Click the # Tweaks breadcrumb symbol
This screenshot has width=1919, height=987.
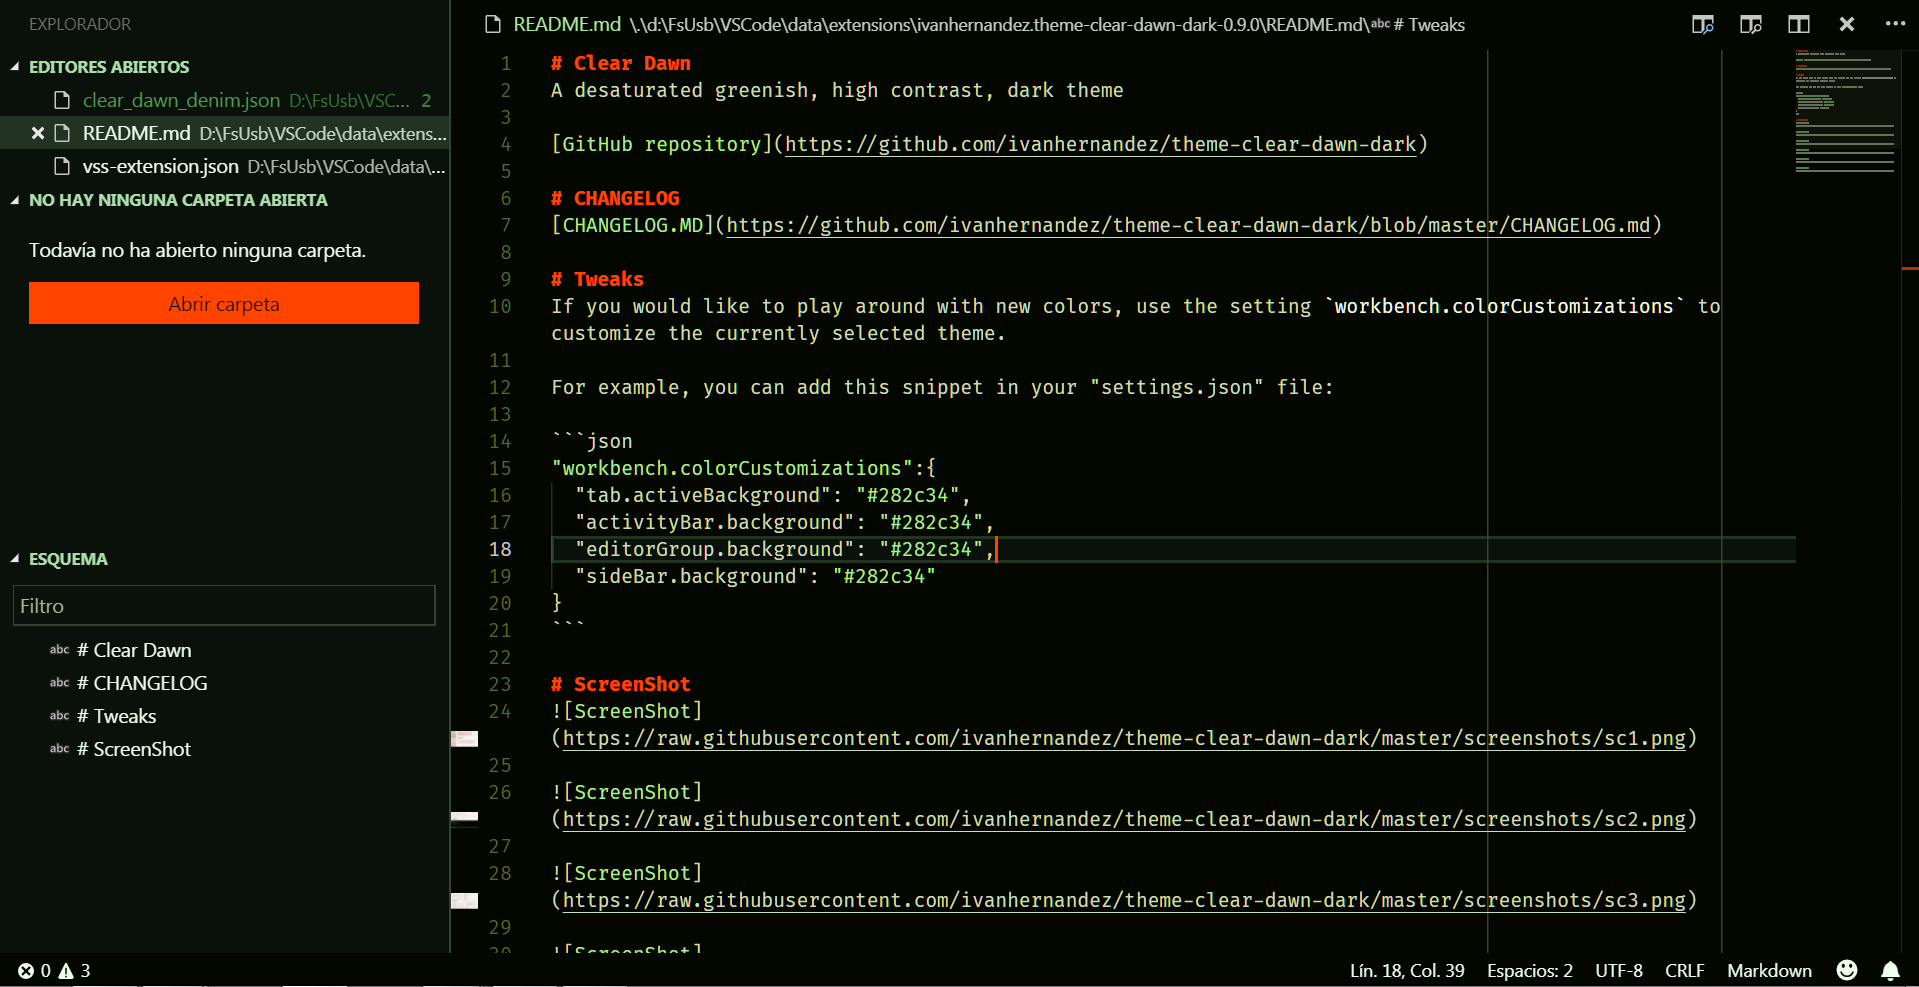(x=1429, y=24)
